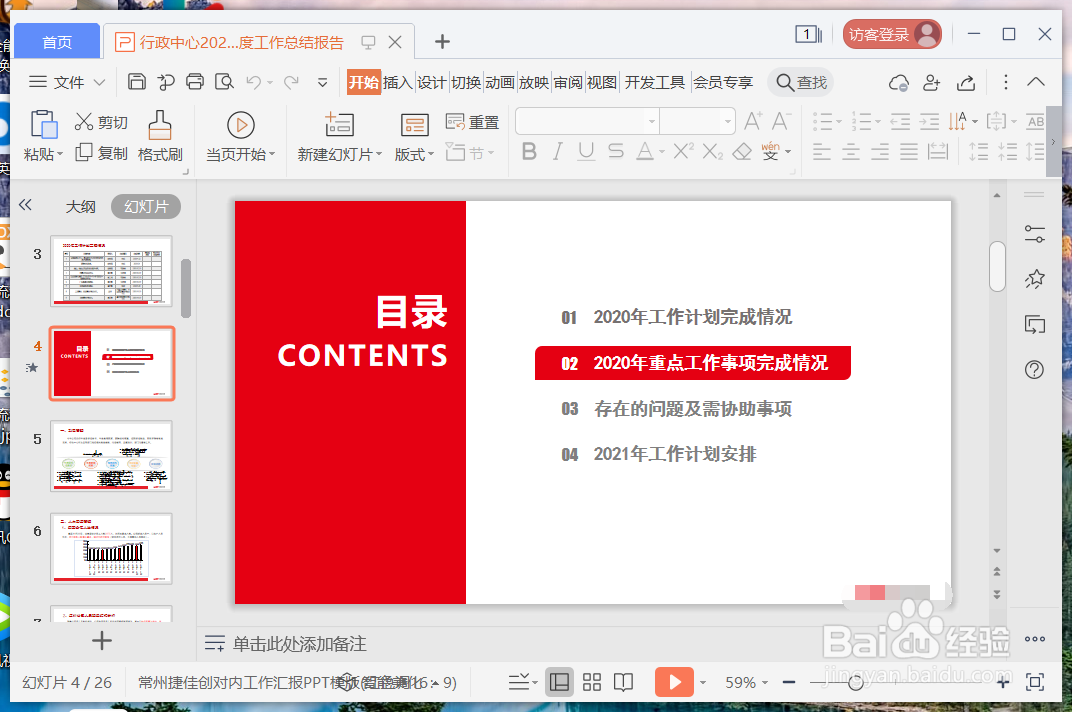
Task: Click 单击此处添加备注 notes area
Action: pos(299,644)
